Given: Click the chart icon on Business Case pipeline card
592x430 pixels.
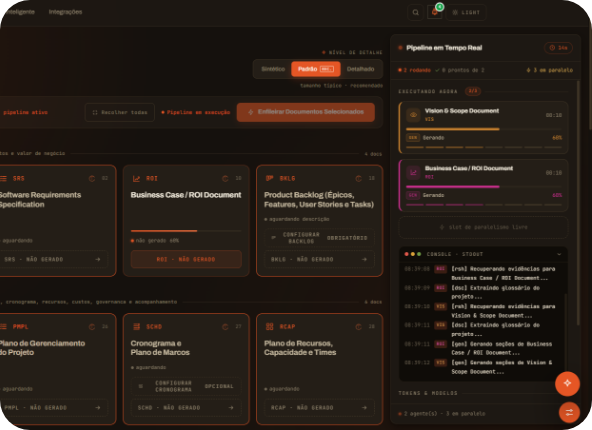Looking at the screenshot, I should [x=413, y=173].
